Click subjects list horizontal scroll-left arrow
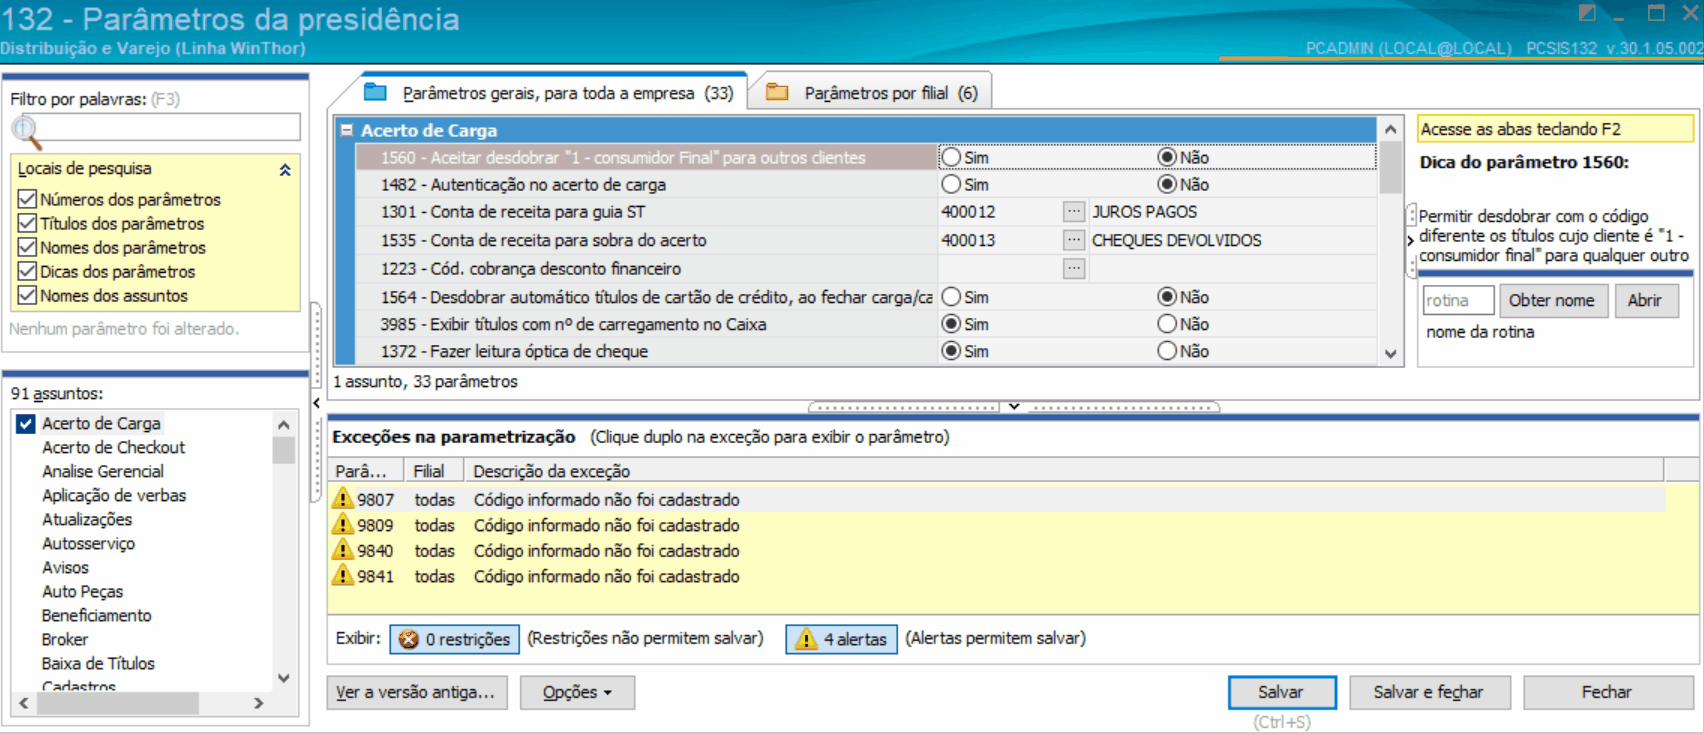The image size is (1704, 734). point(24,703)
